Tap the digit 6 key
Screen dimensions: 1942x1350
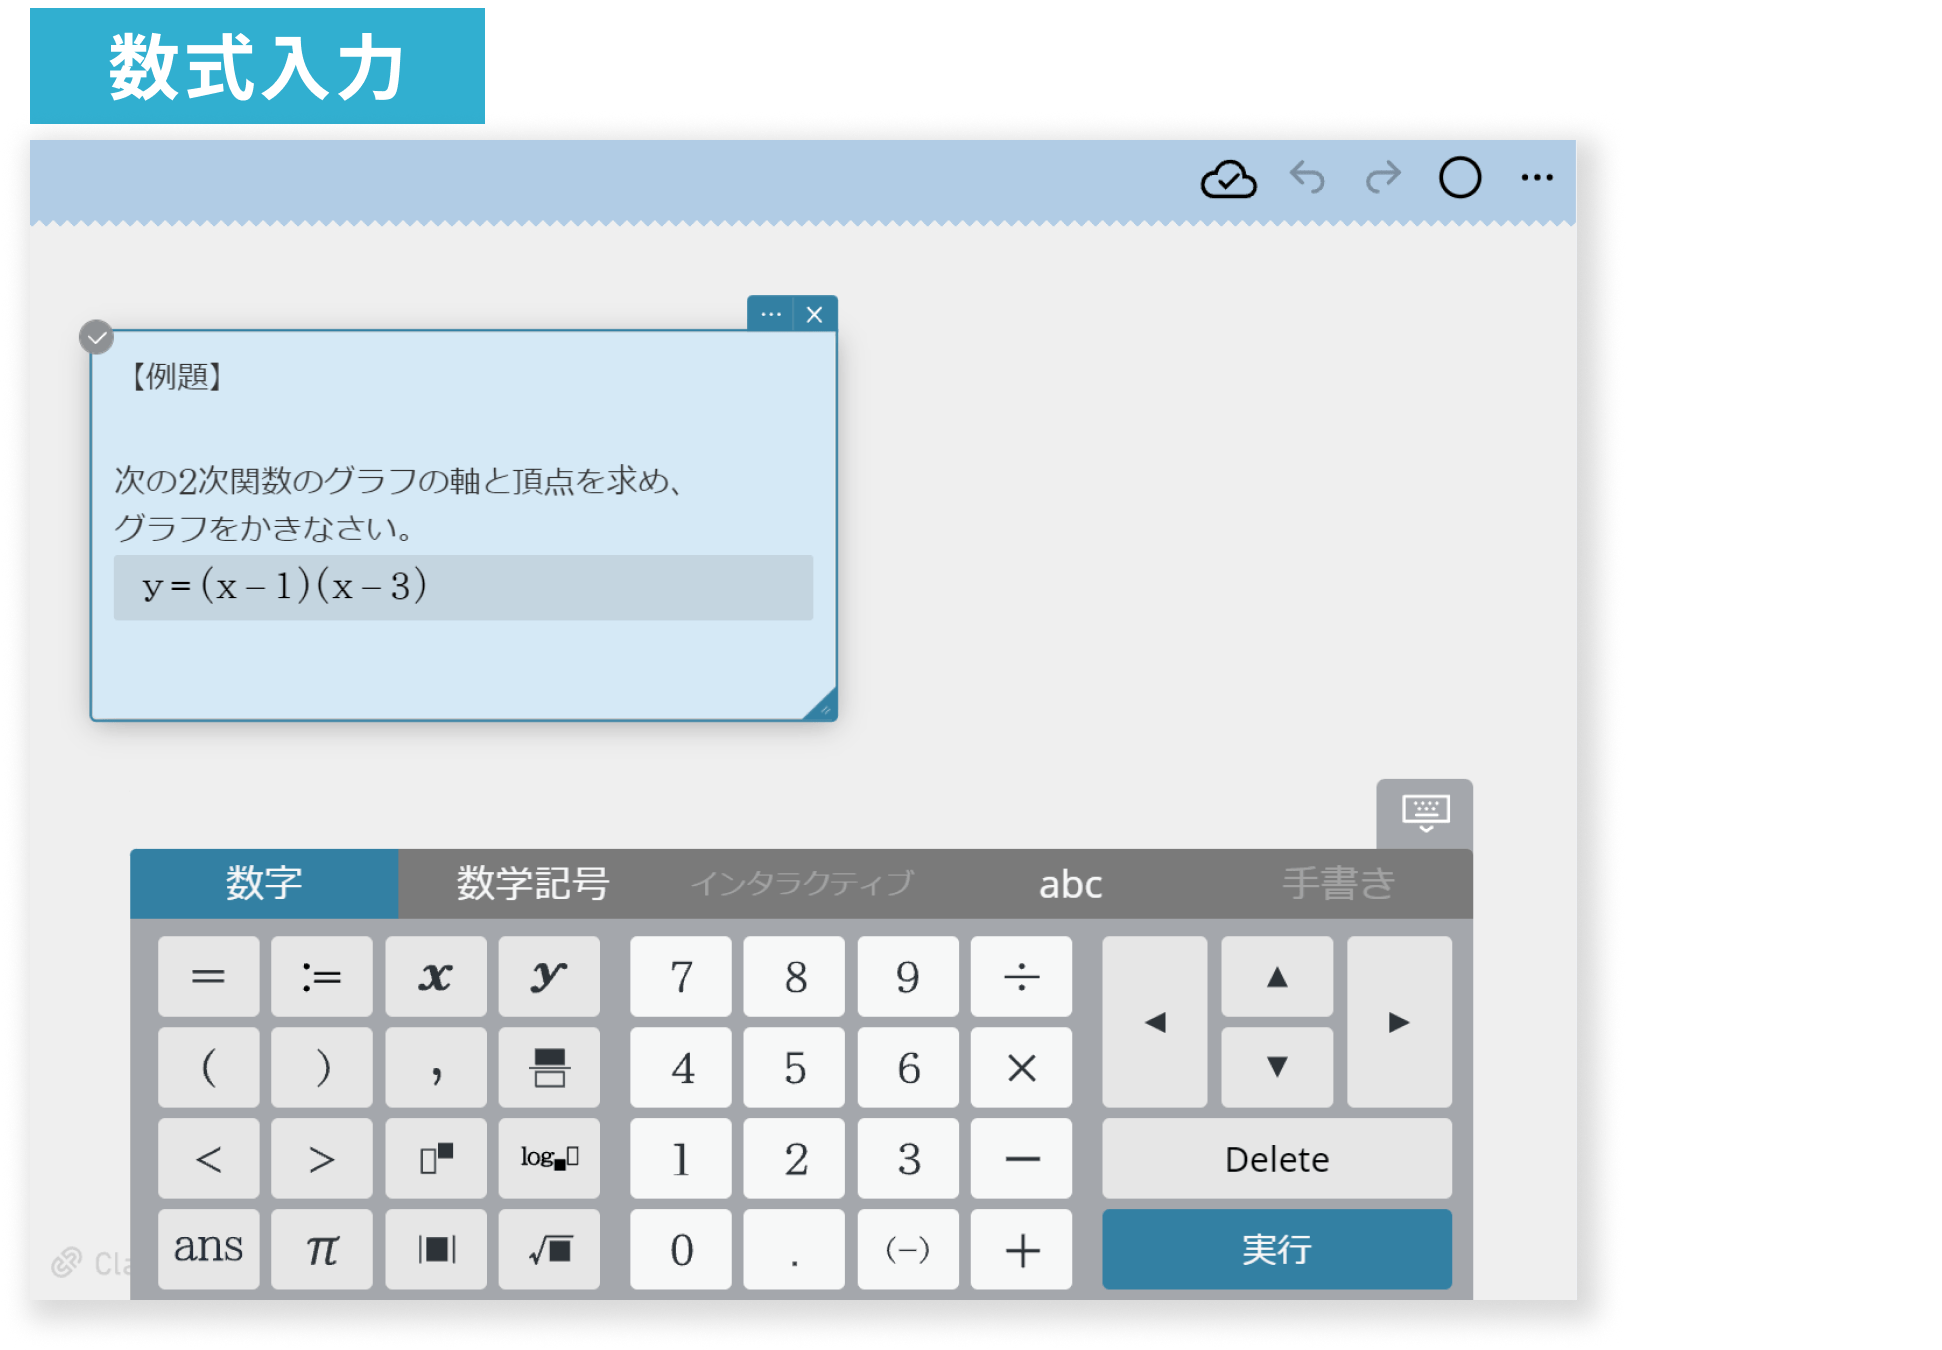pos(908,1068)
